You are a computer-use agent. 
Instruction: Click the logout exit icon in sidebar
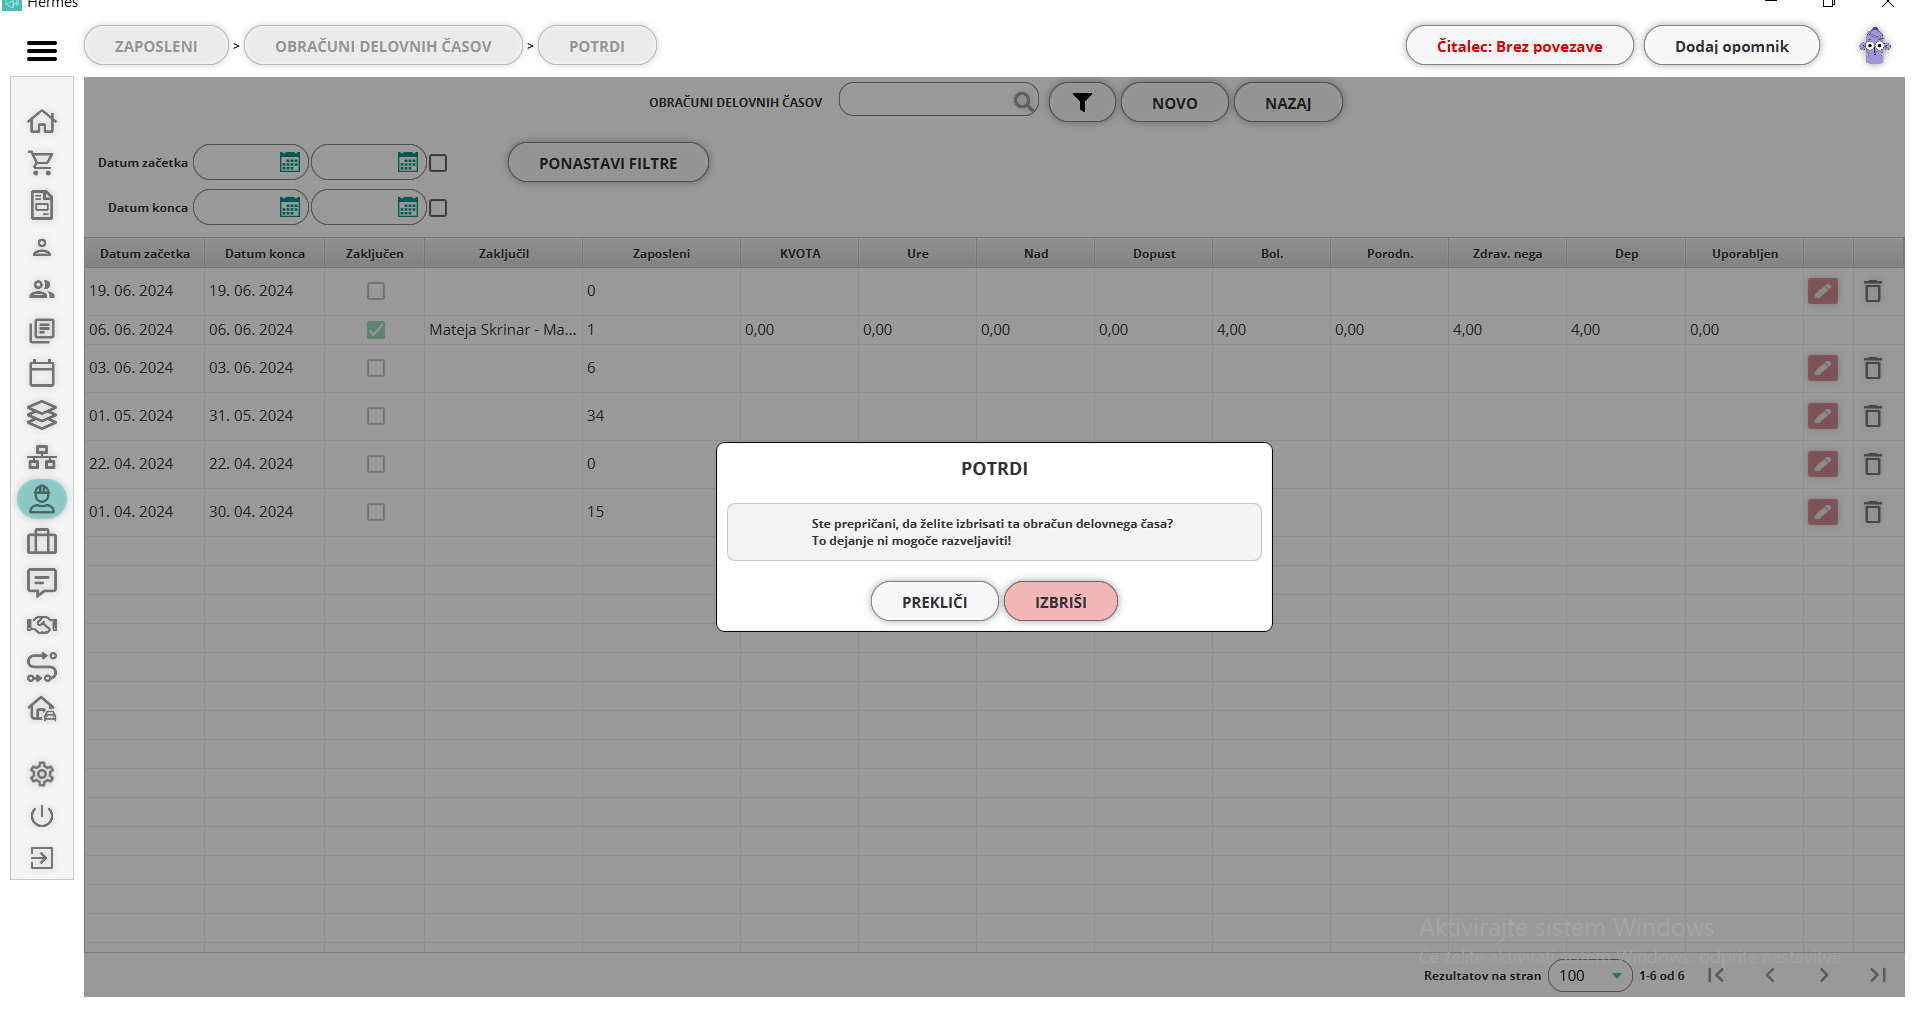pyautogui.click(x=42, y=858)
